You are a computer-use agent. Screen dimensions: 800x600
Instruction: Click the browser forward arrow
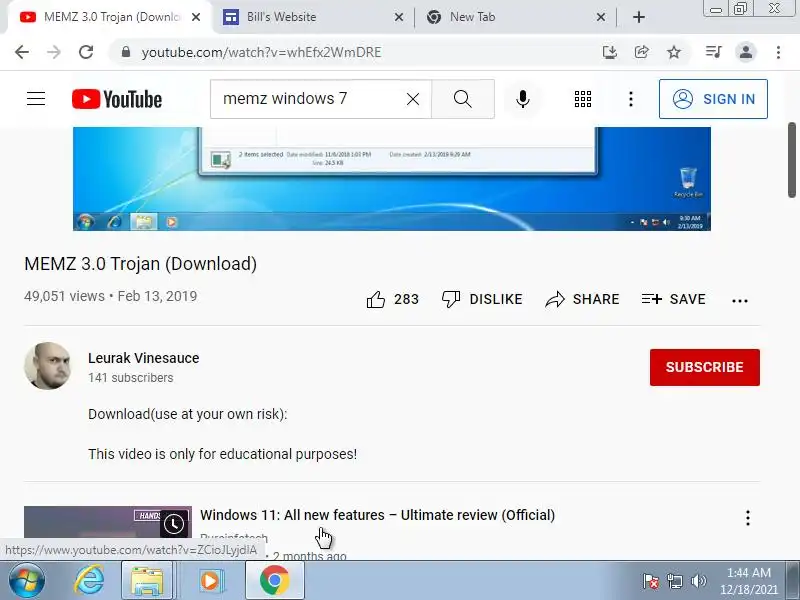point(54,52)
